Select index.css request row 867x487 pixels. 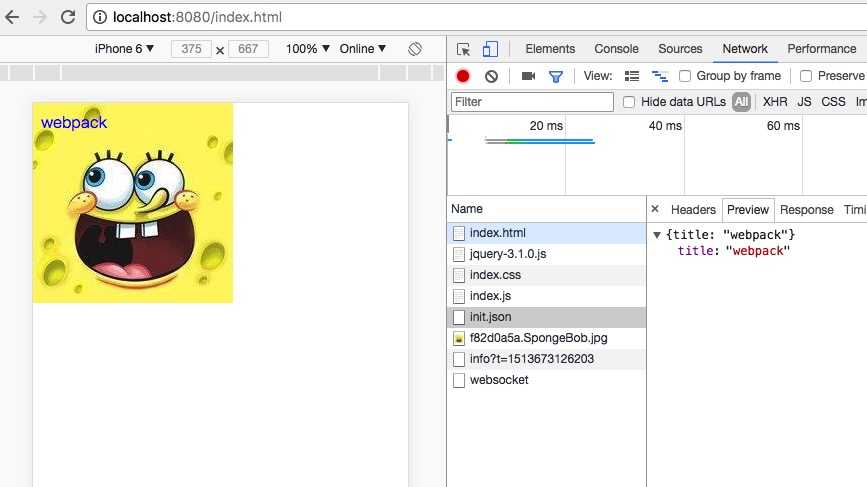tap(546, 275)
